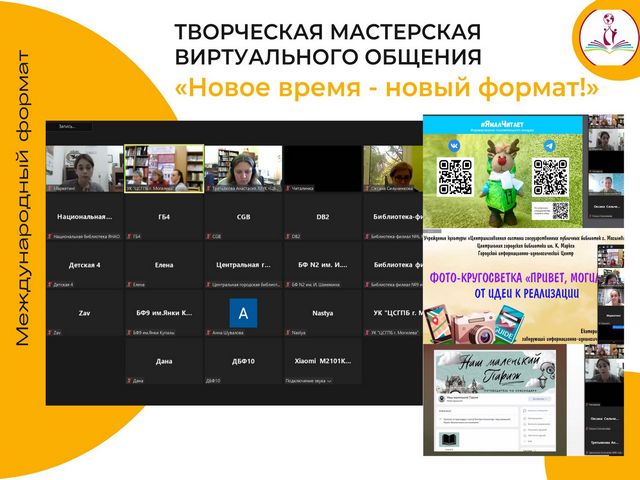Viewport: 640px width, 480px height.
Task: Select the Xiaomi M2101K... participant tile
Action: tap(322, 361)
